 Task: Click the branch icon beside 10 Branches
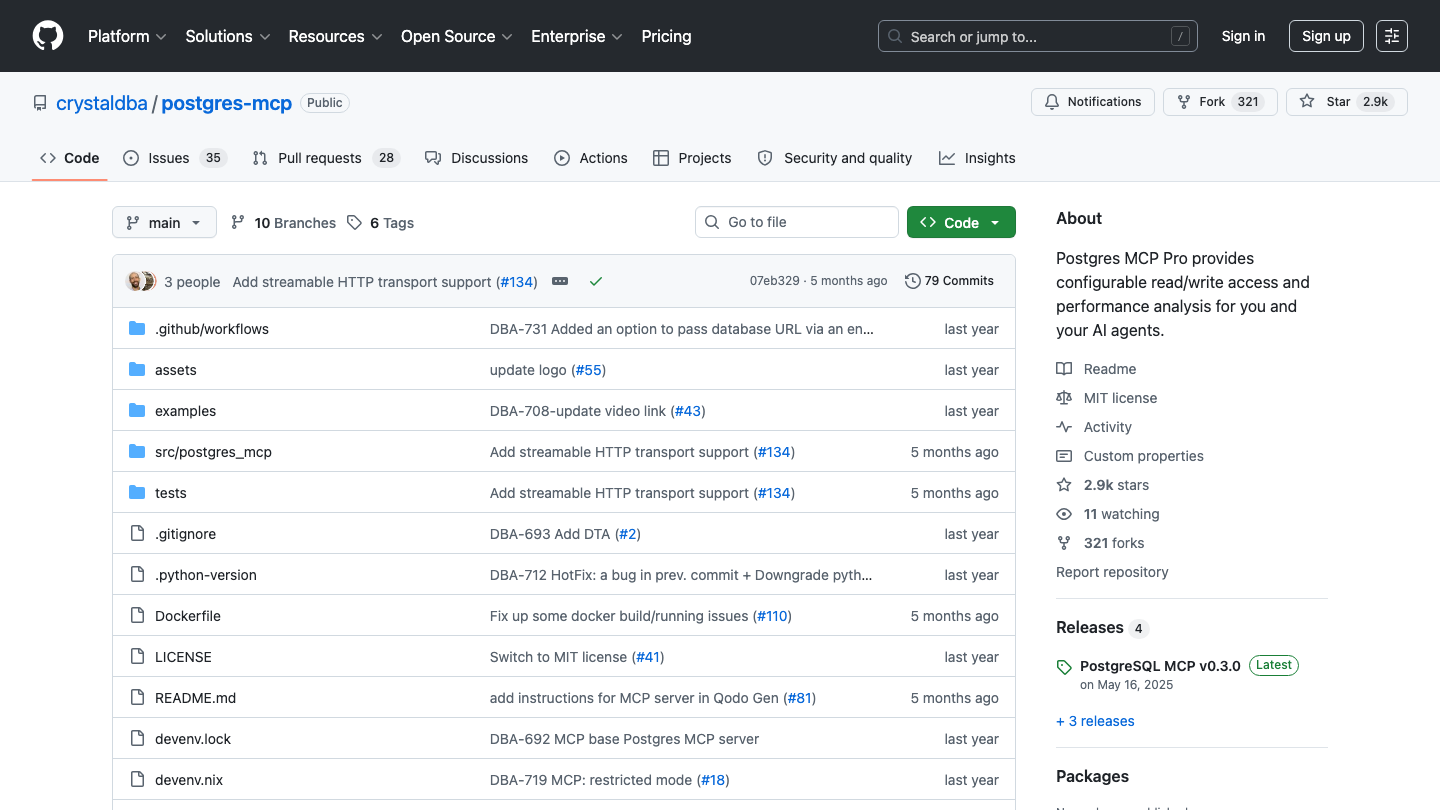238,223
